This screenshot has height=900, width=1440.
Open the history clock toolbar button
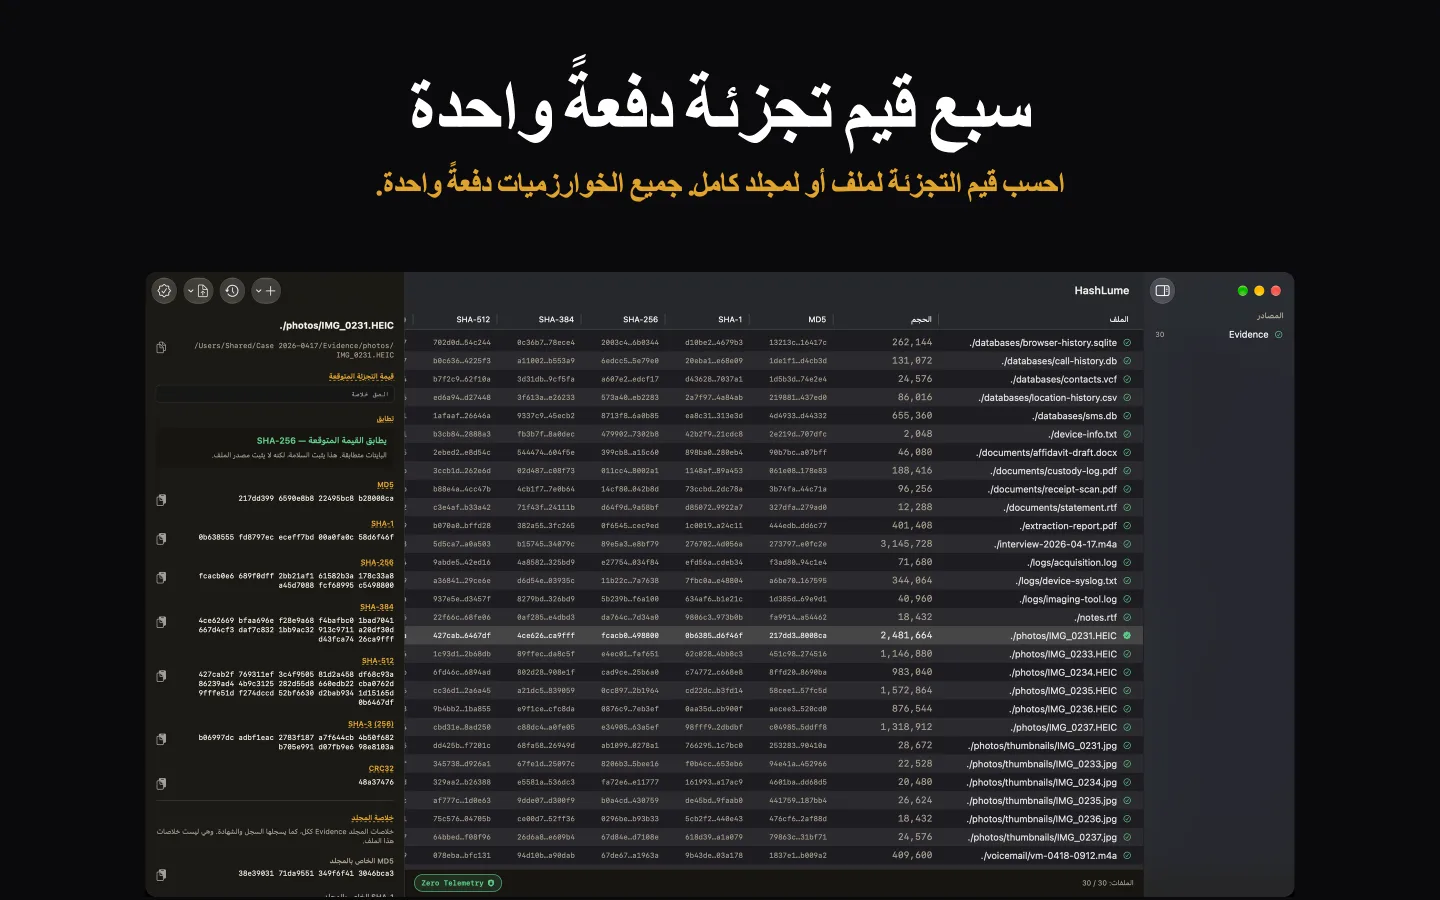tap(232, 291)
